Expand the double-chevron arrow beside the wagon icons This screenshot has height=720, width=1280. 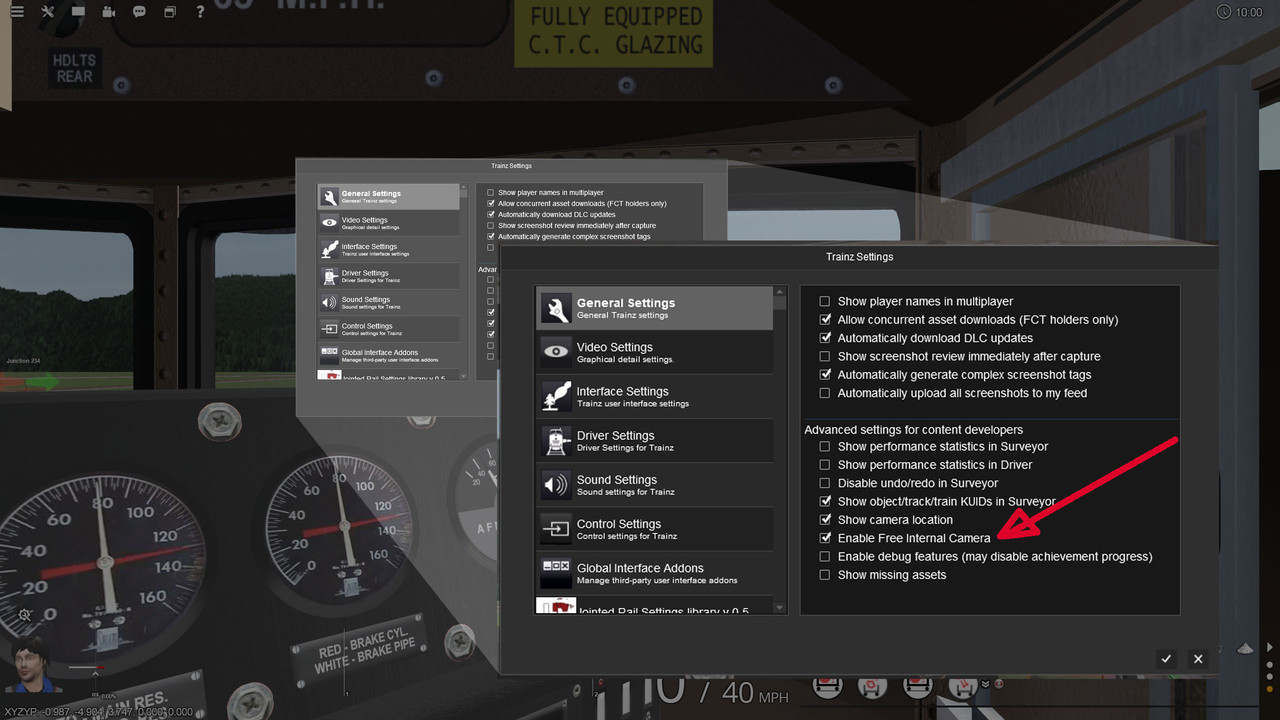(x=985, y=684)
